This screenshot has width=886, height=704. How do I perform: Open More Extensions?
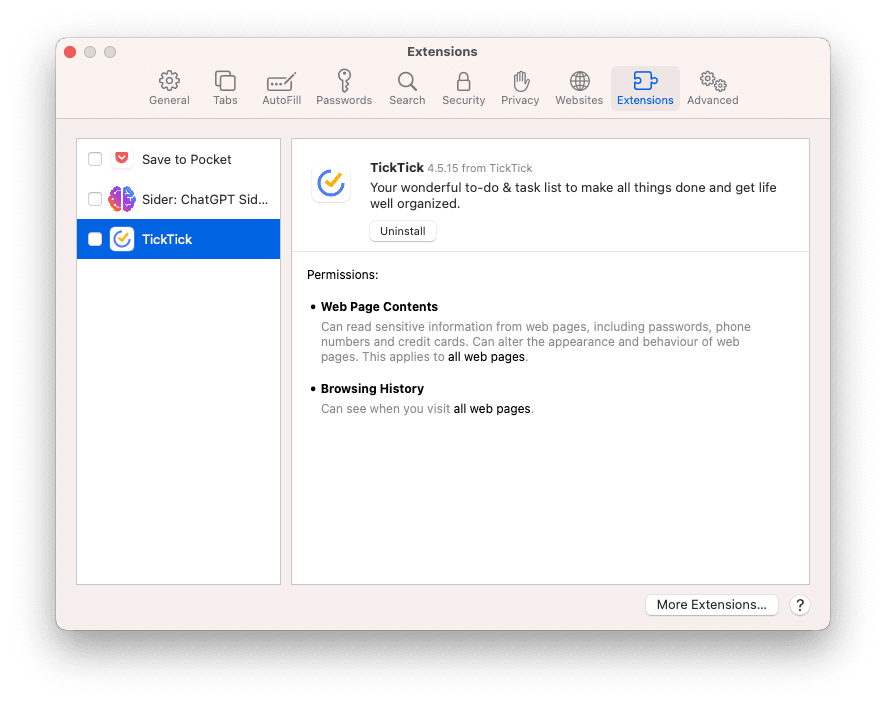pos(711,605)
